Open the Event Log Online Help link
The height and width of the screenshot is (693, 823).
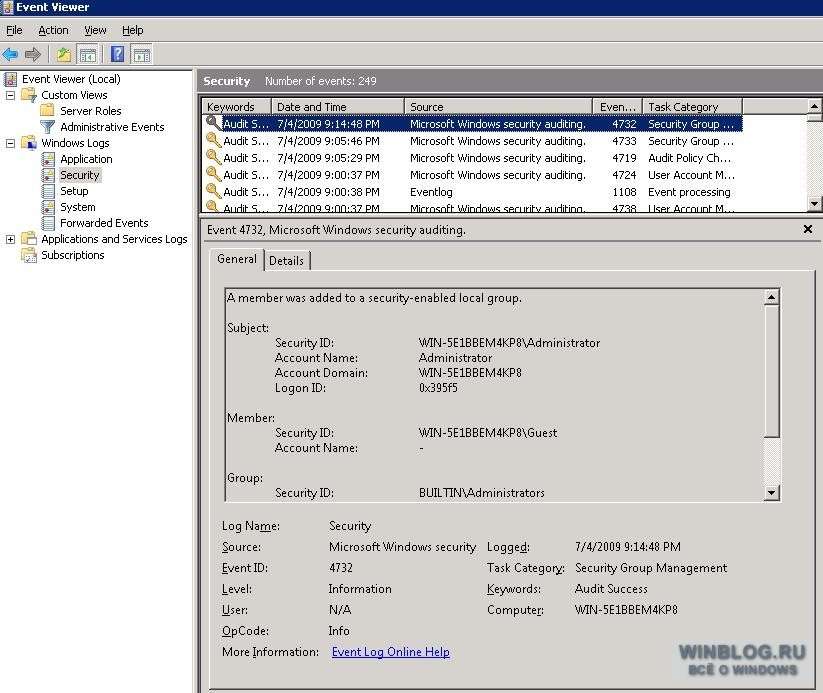(391, 652)
